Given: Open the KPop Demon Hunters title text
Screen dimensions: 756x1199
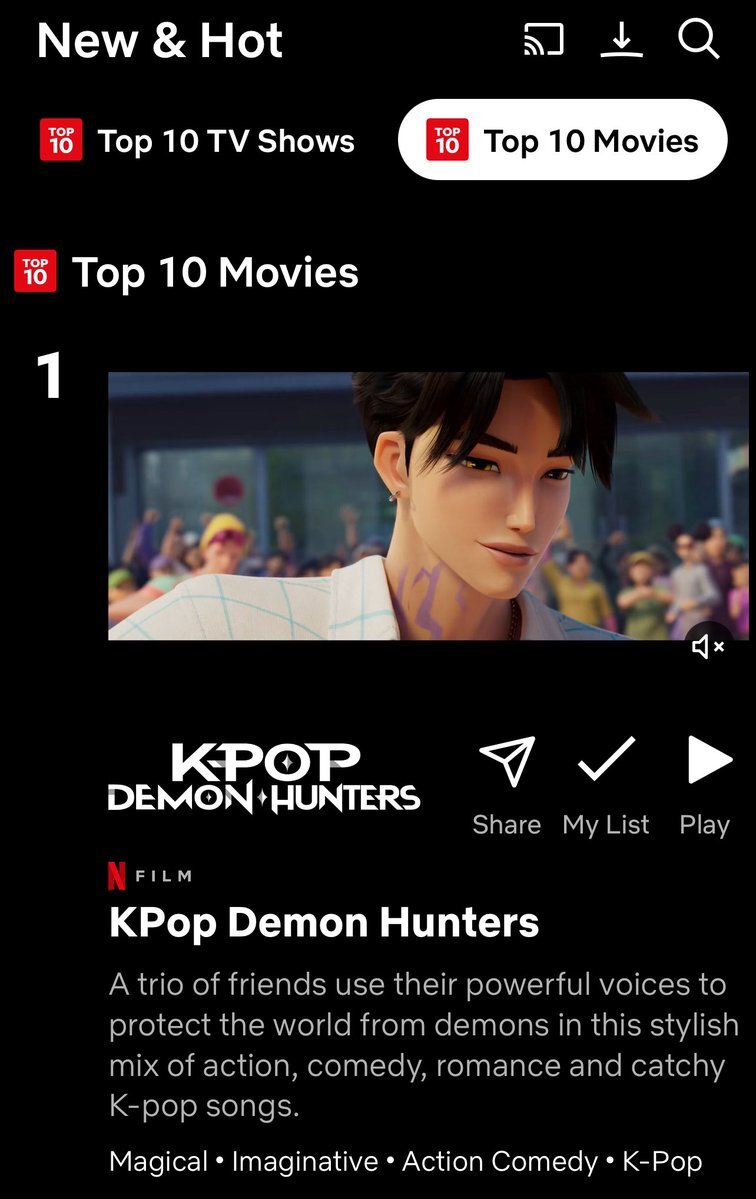Looking at the screenshot, I should [324, 922].
